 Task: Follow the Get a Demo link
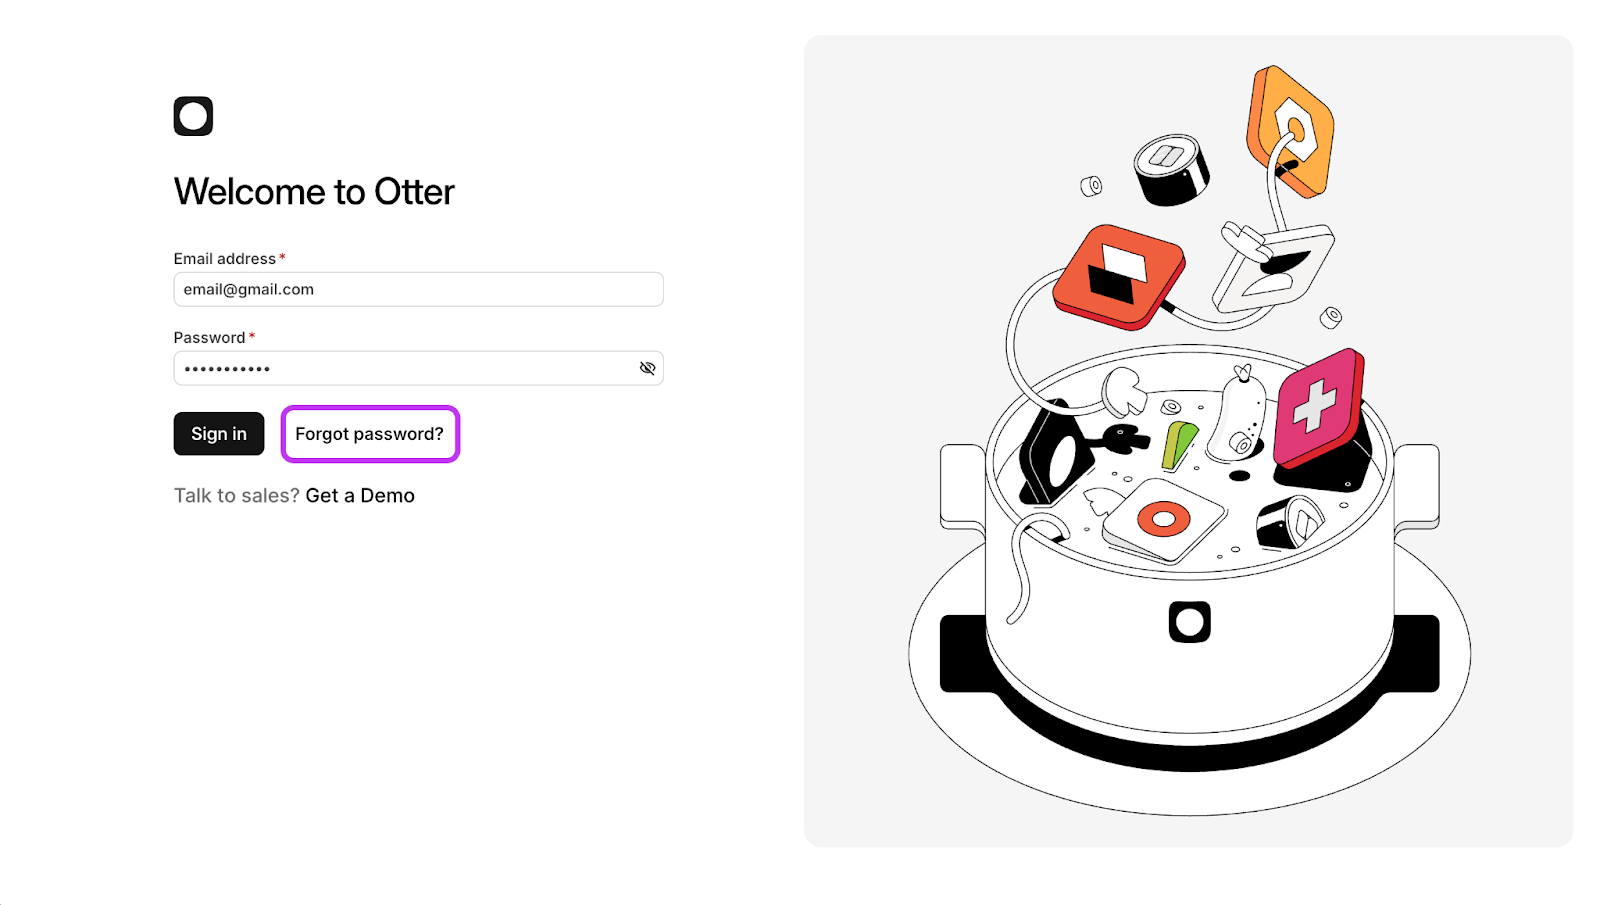(360, 496)
